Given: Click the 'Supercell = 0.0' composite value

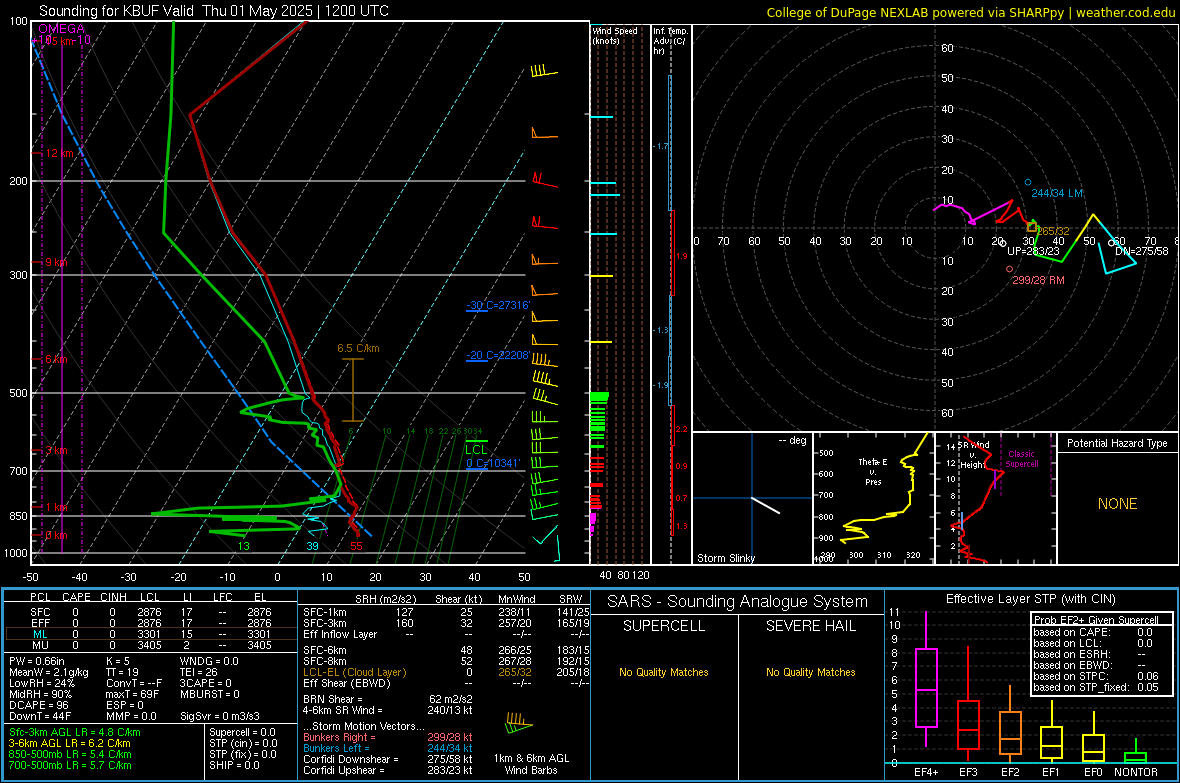Looking at the screenshot, I should point(242,732).
